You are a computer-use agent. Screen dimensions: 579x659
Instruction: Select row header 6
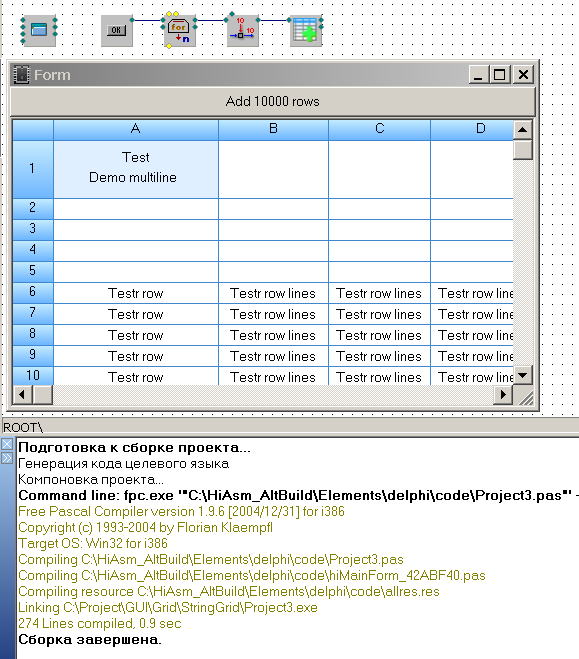pos(33,293)
